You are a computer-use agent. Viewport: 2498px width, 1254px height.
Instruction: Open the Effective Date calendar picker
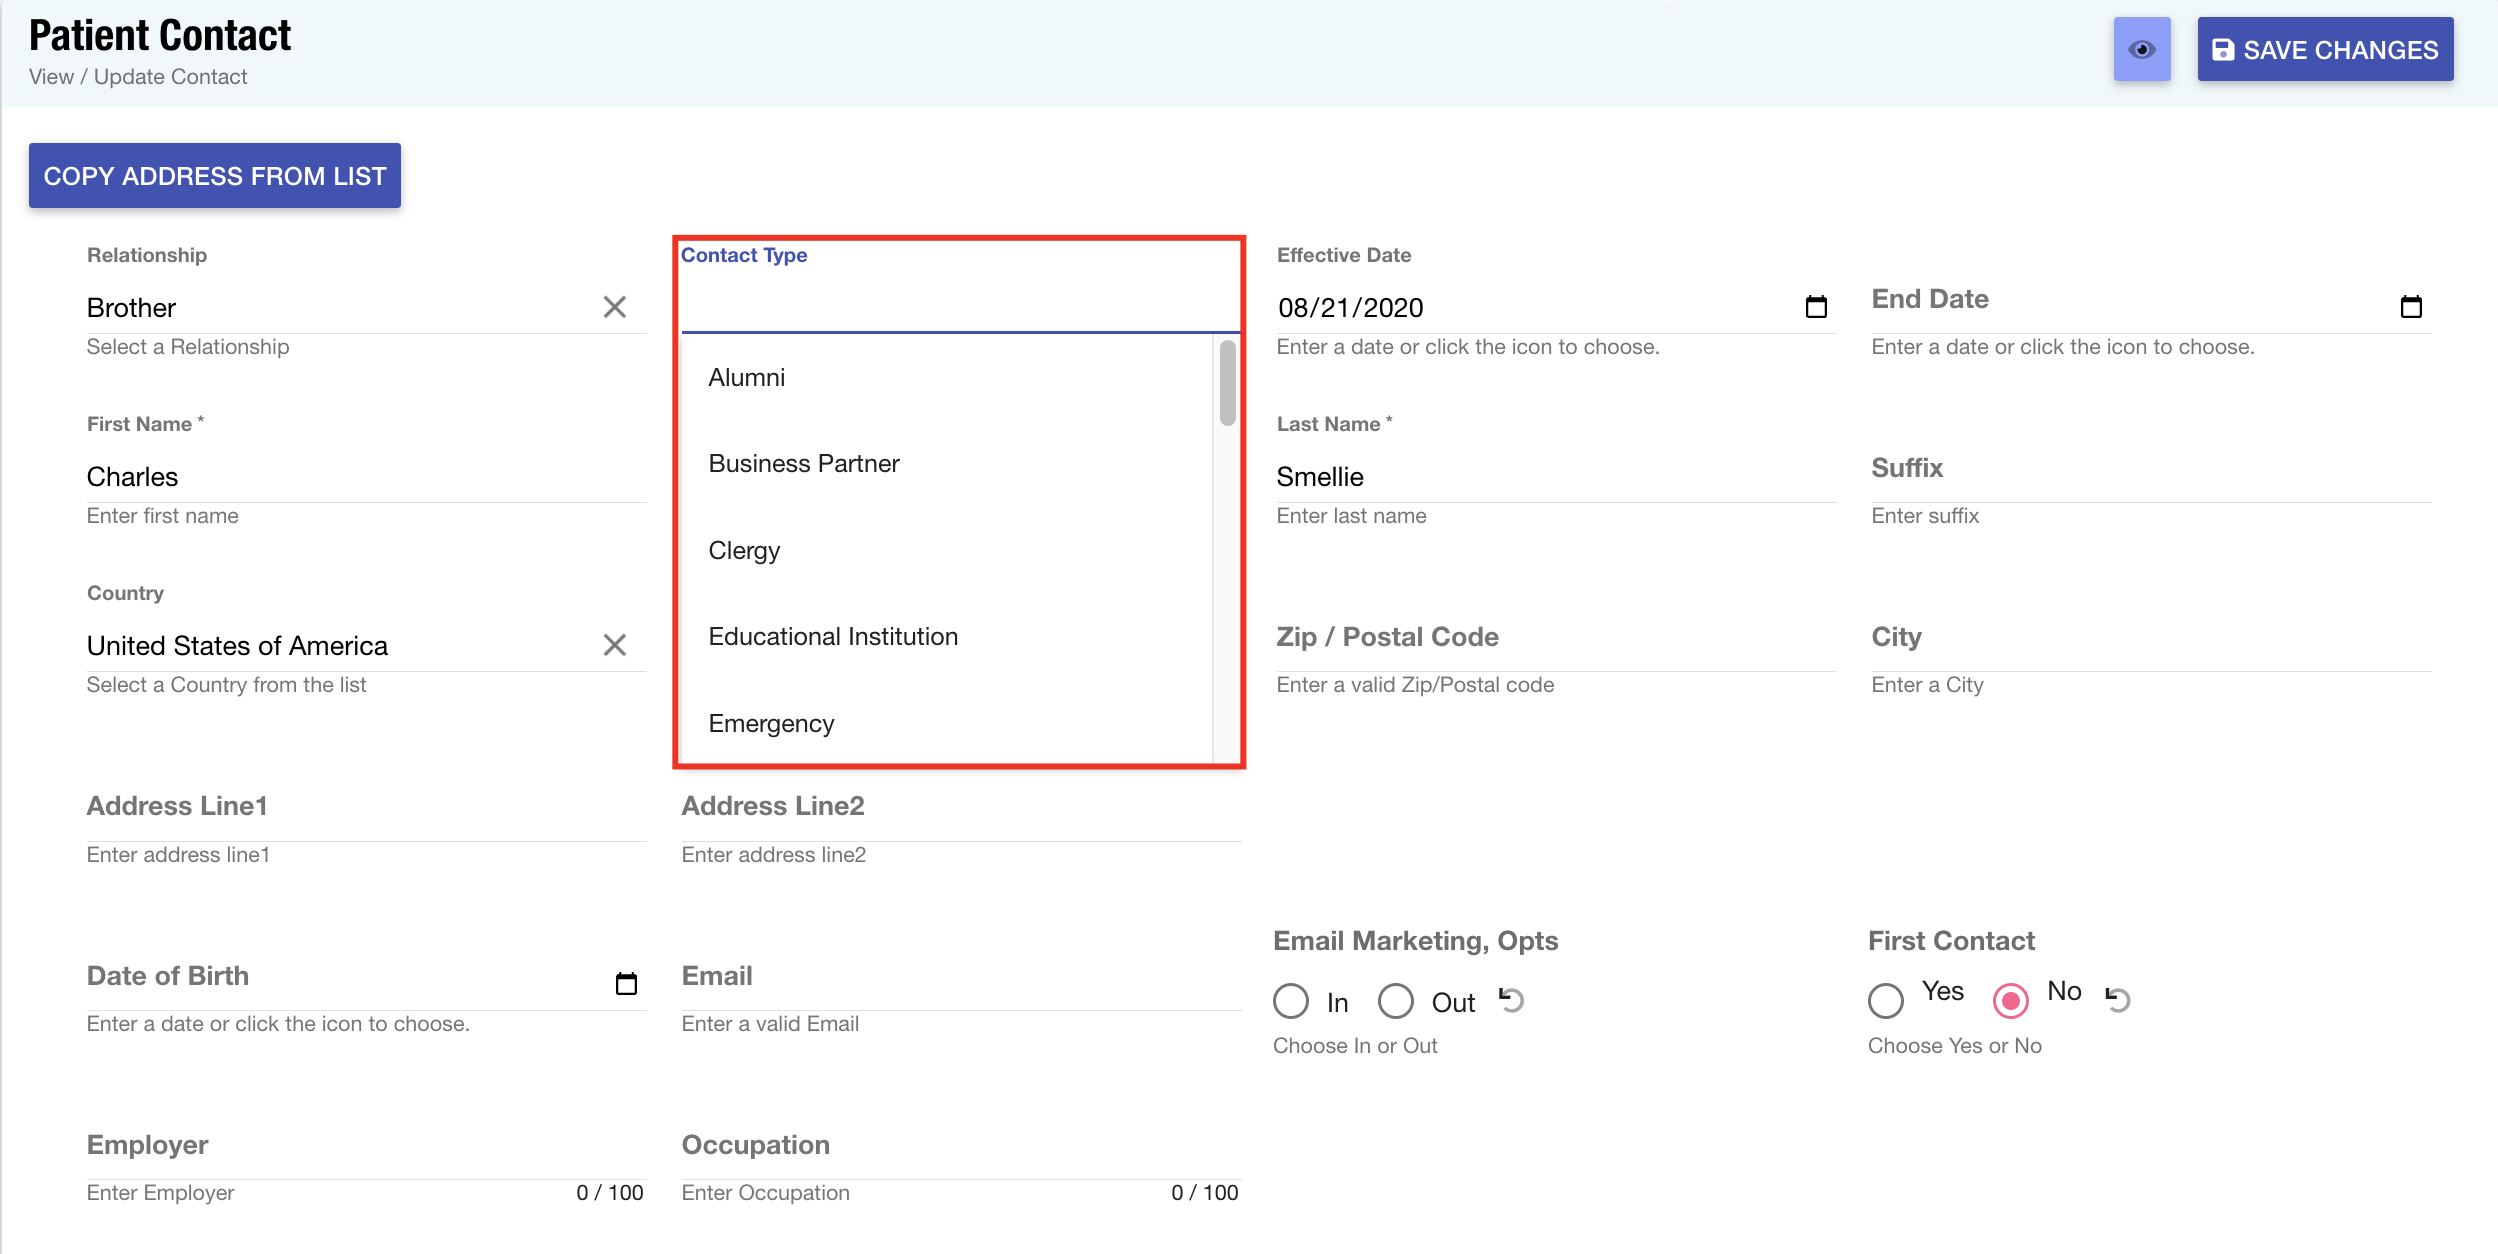pos(1816,307)
